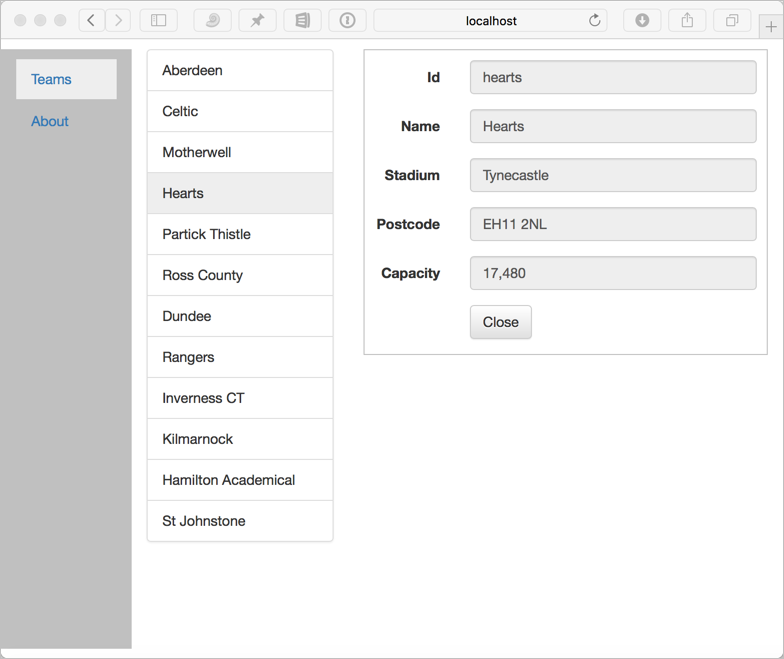The width and height of the screenshot is (784, 659).
Task: Select St Johnstone in the team list
Action: 240,521
